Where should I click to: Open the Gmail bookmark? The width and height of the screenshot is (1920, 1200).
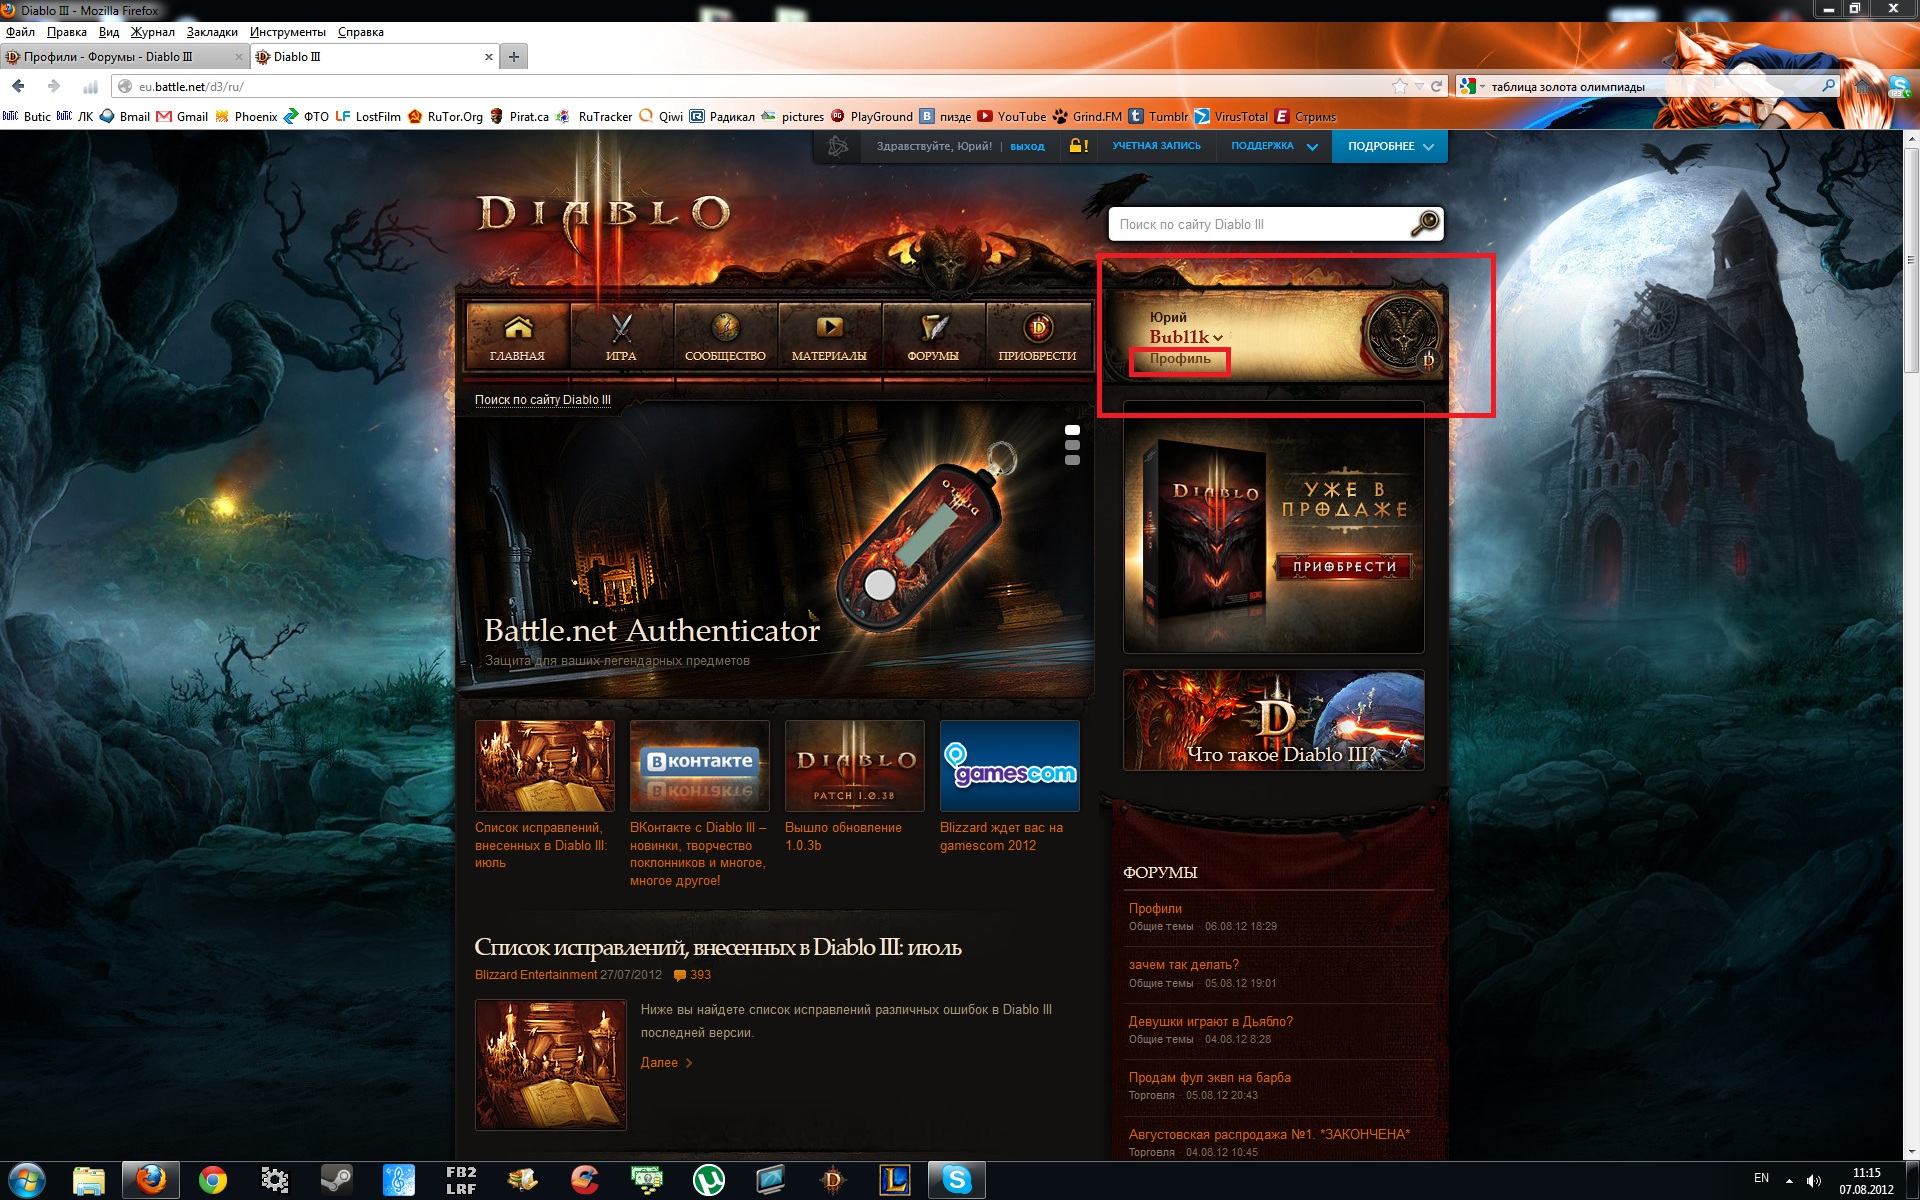click(182, 116)
